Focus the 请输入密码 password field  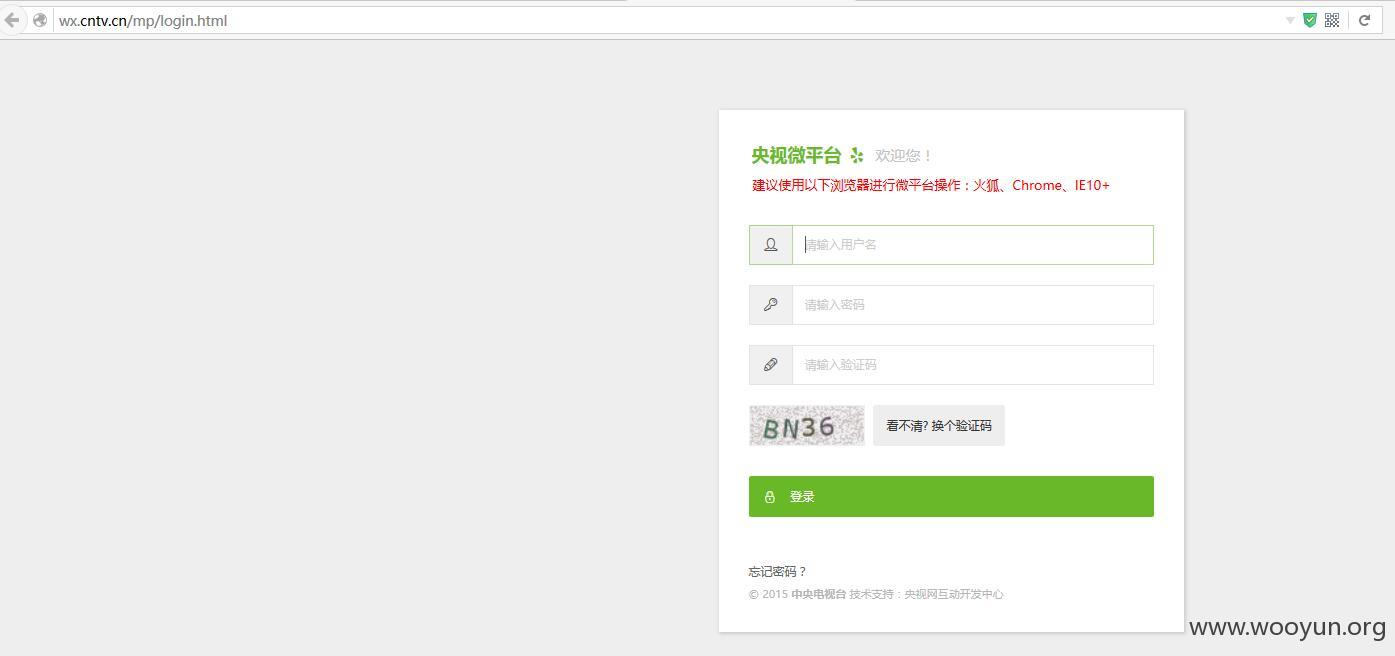[x=973, y=305]
